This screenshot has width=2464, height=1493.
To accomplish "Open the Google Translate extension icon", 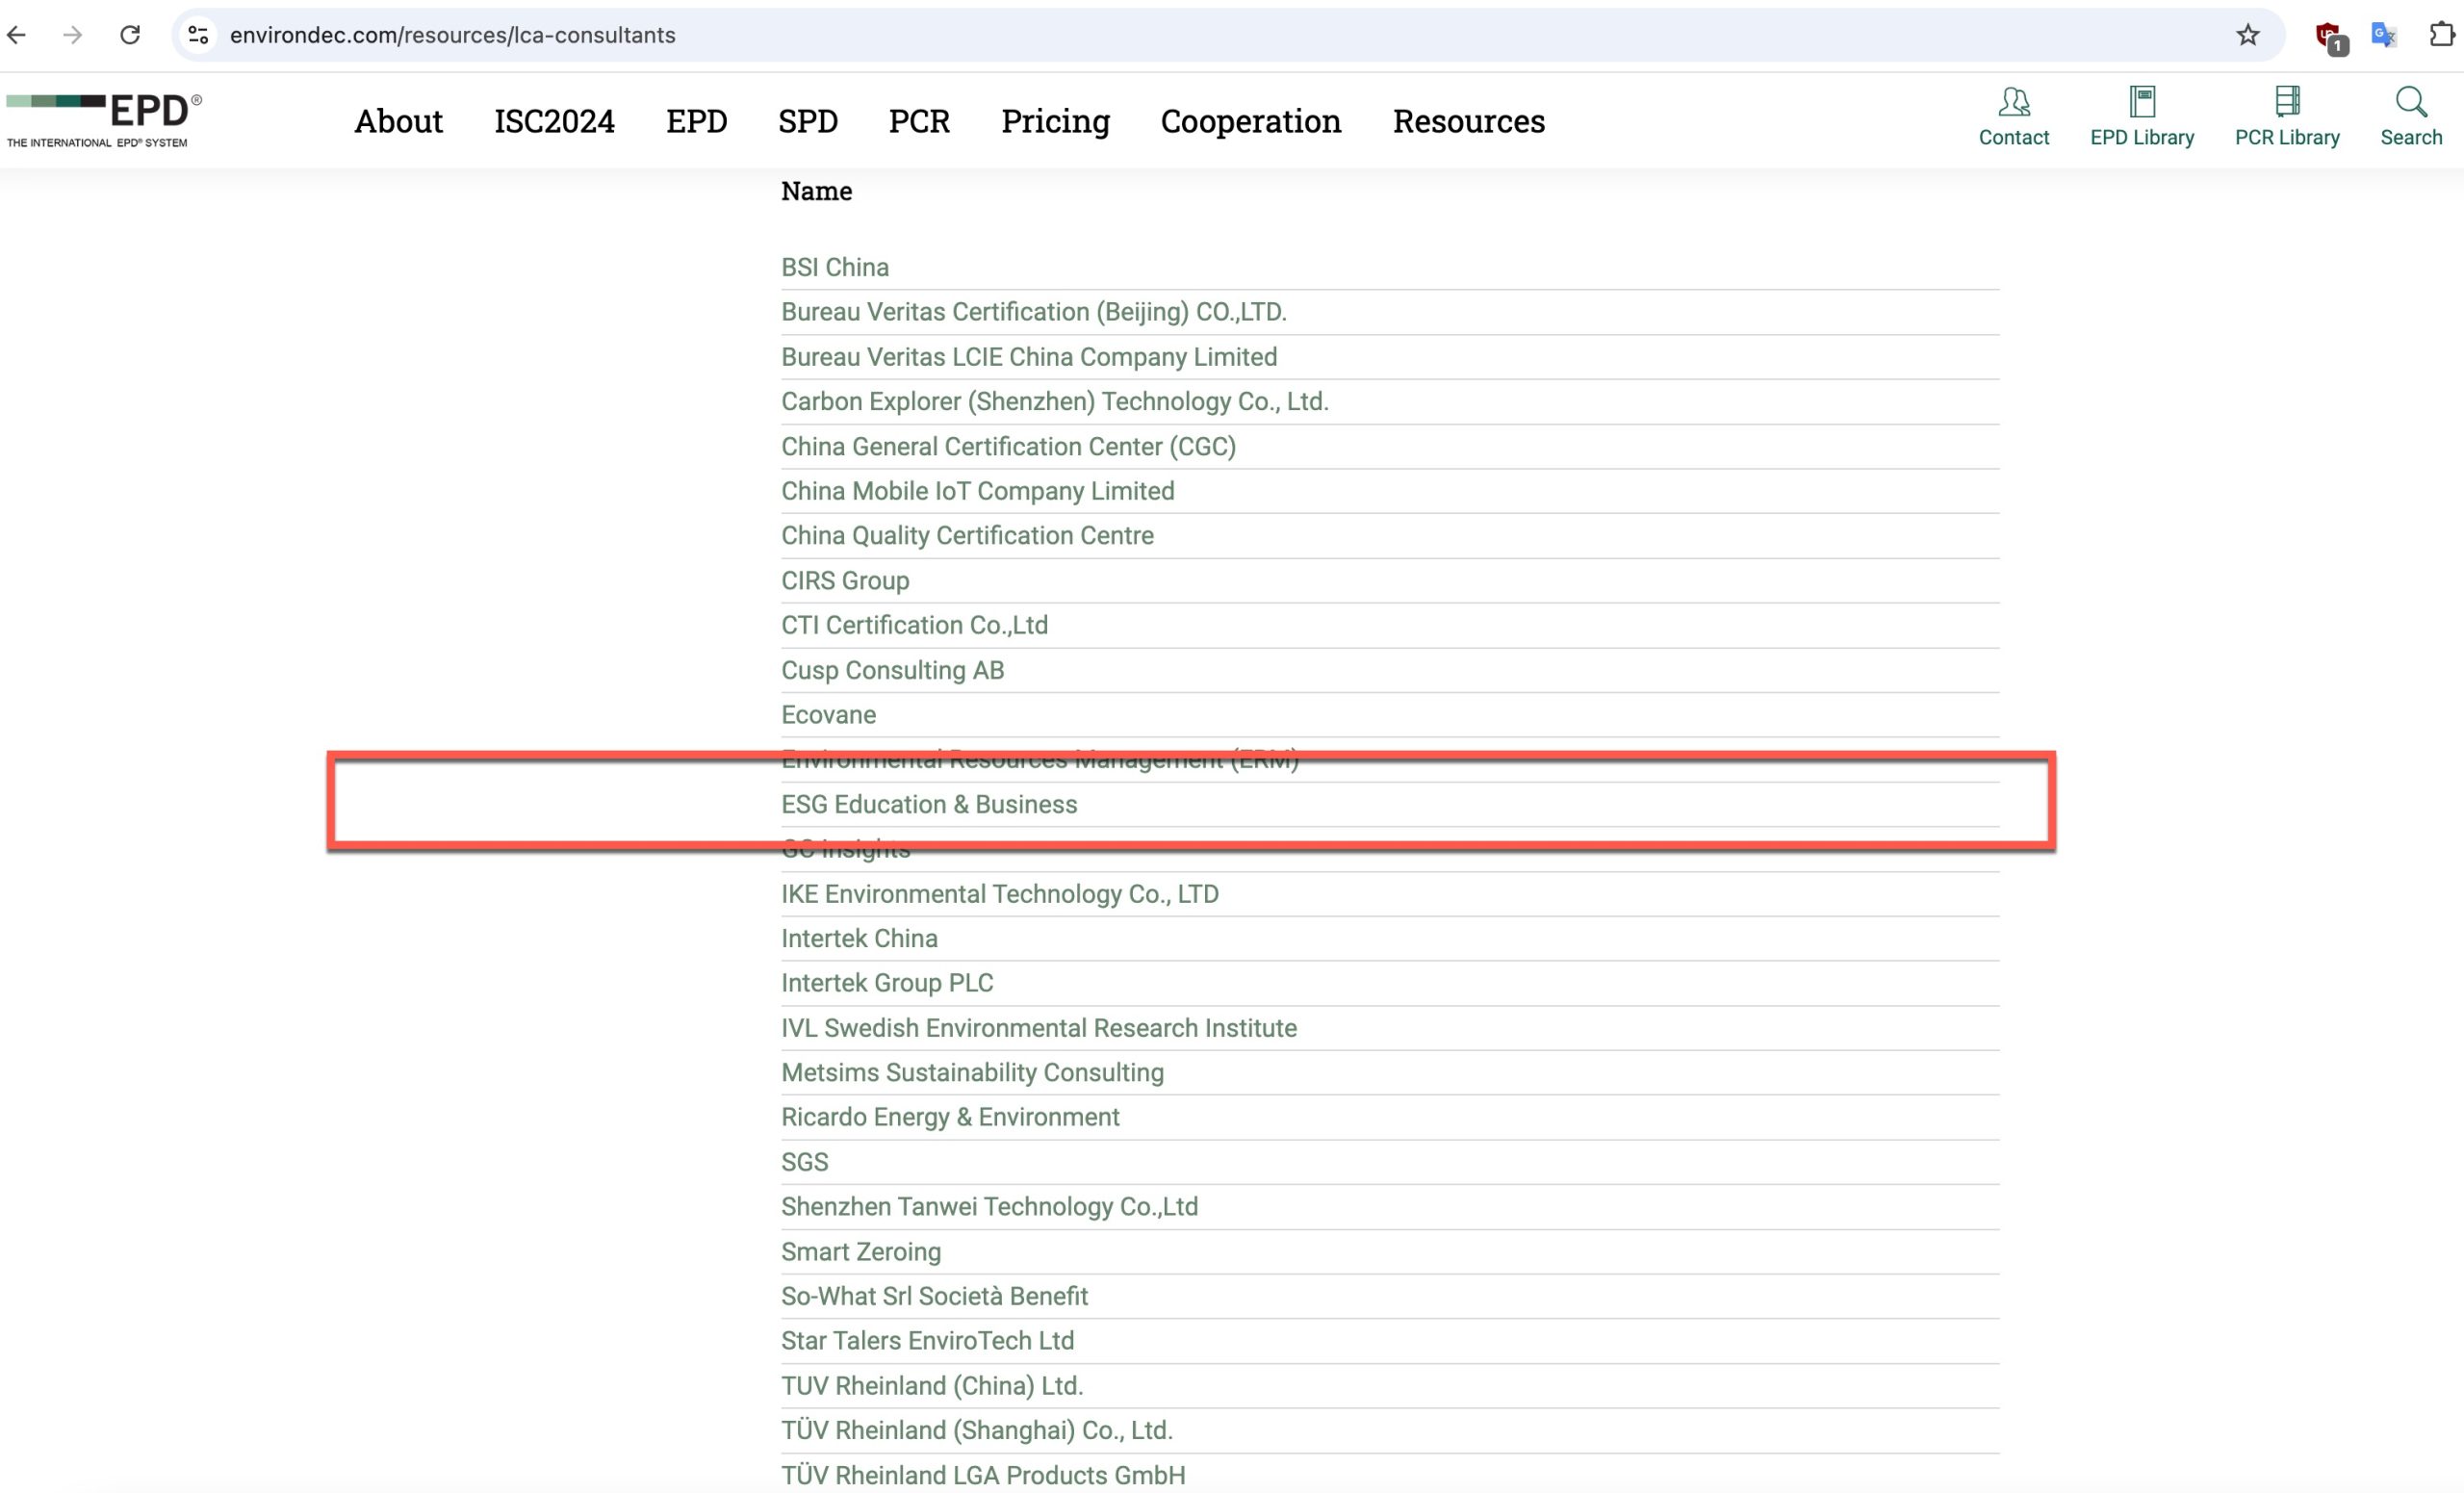I will [x=2384, y=35].
